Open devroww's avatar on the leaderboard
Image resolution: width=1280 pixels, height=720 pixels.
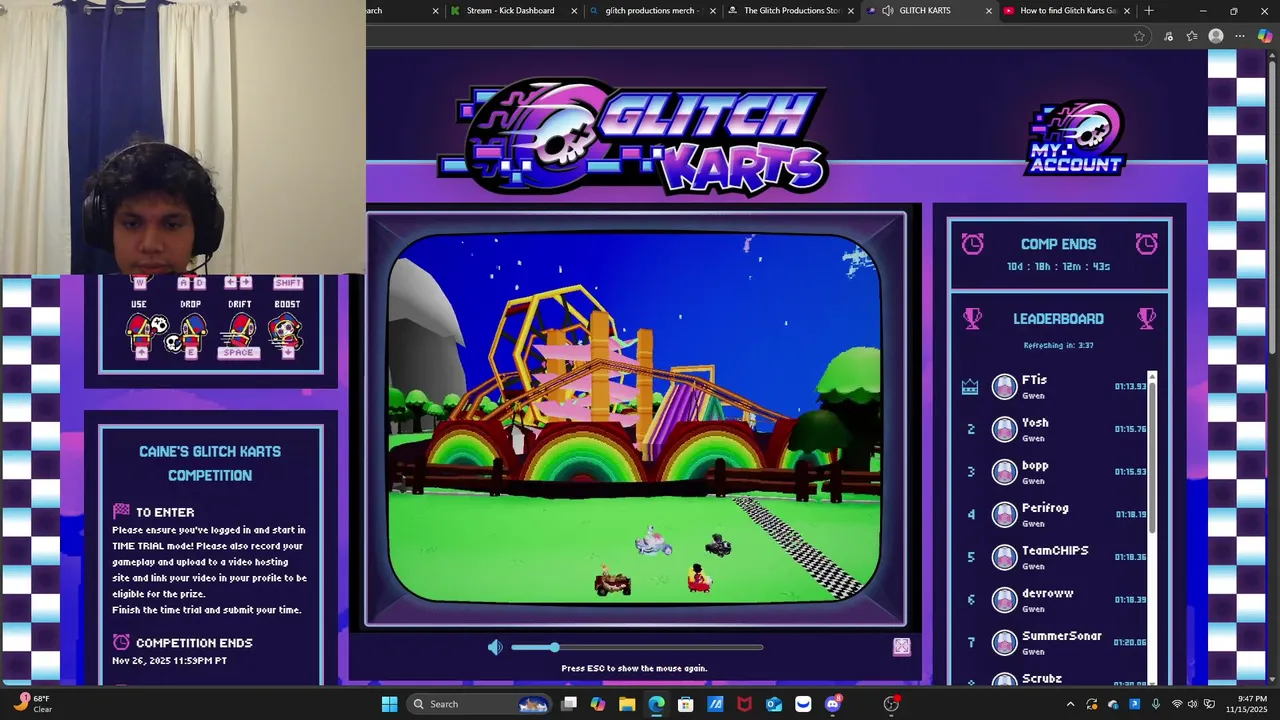pos(1004,600)
